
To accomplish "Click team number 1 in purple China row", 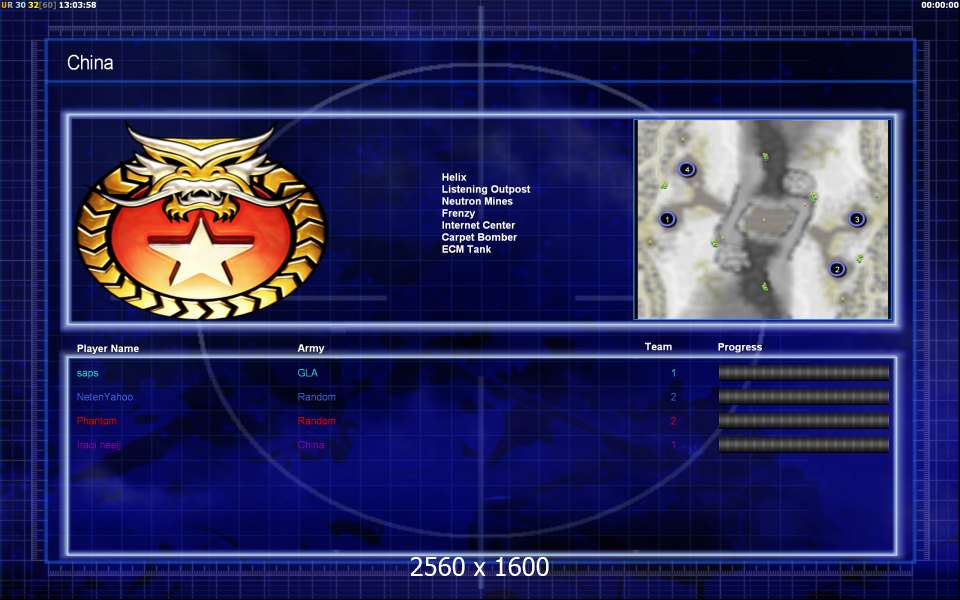I will [673, 445].
